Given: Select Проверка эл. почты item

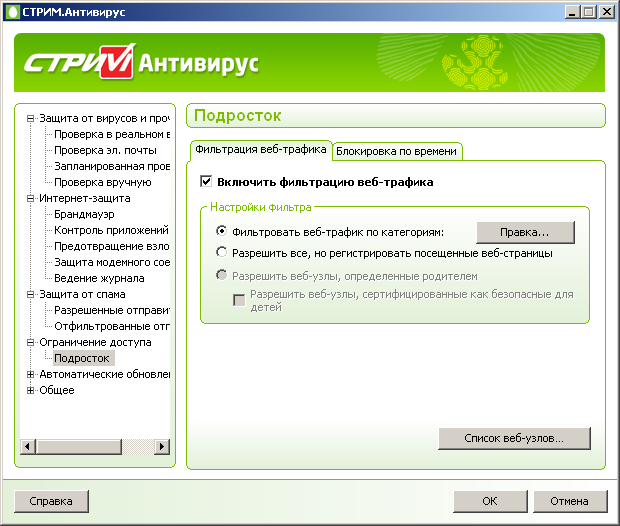Looking at the screenshot, I should tap(105, 150).
